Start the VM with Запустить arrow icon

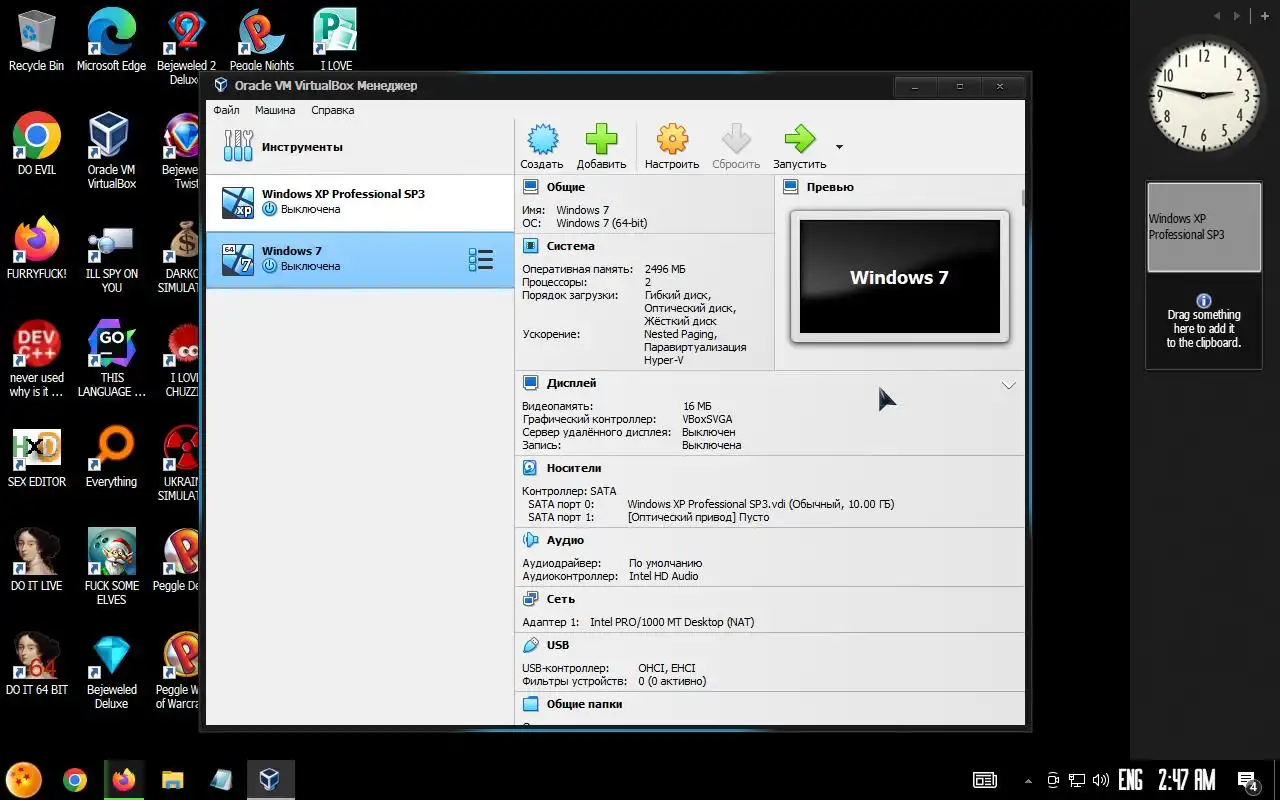[x=799, y=146]
